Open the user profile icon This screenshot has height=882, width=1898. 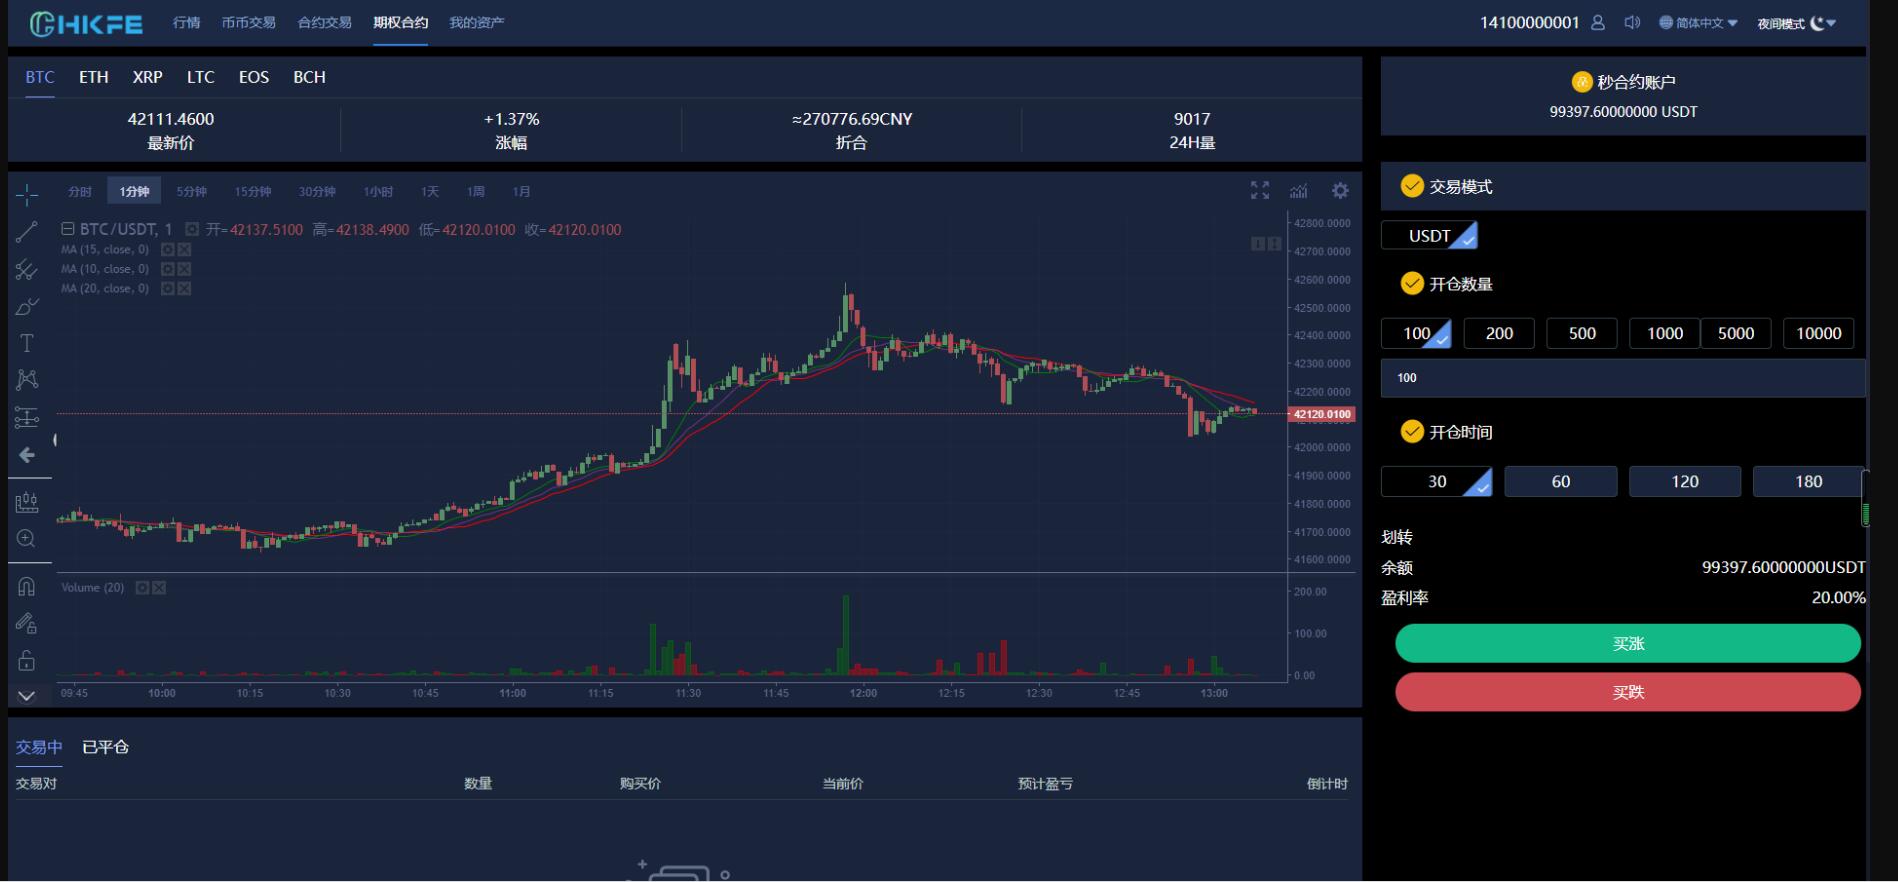click(1598, 23)
